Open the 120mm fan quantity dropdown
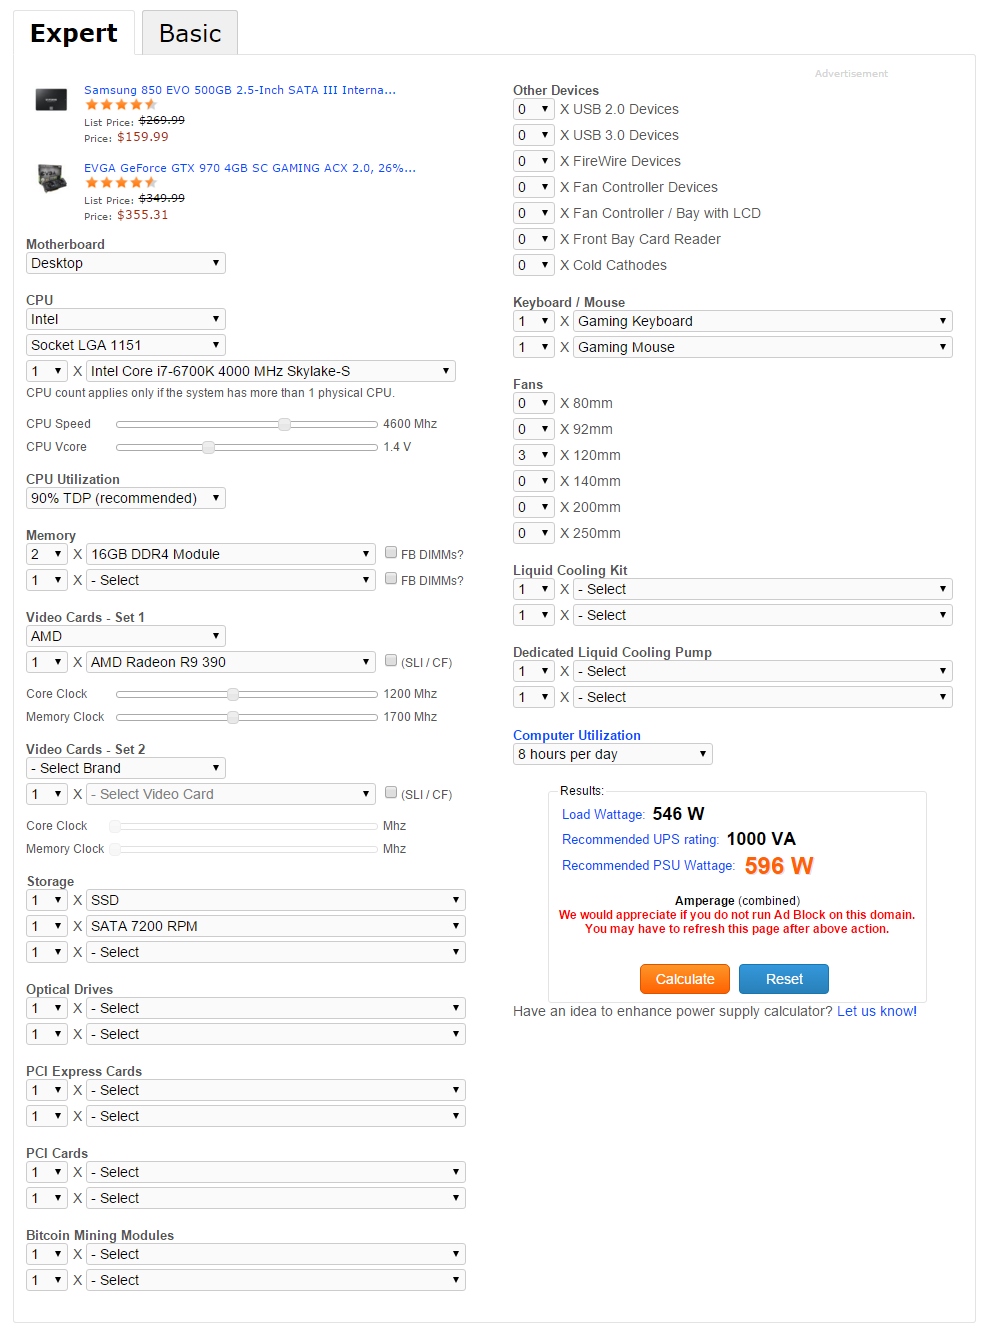985x1329 pixels. point(533,455)
